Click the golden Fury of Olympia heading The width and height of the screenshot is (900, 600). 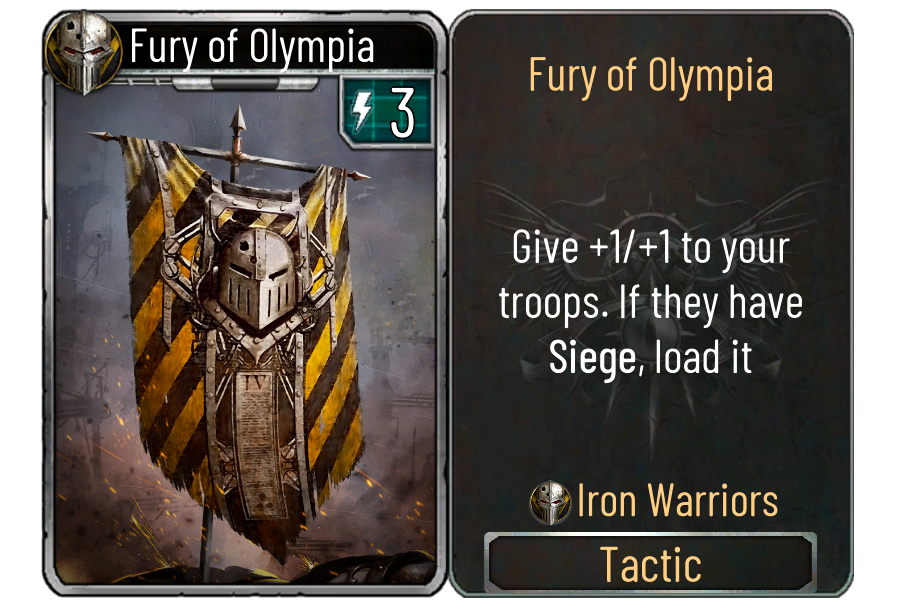pos(650,76)
